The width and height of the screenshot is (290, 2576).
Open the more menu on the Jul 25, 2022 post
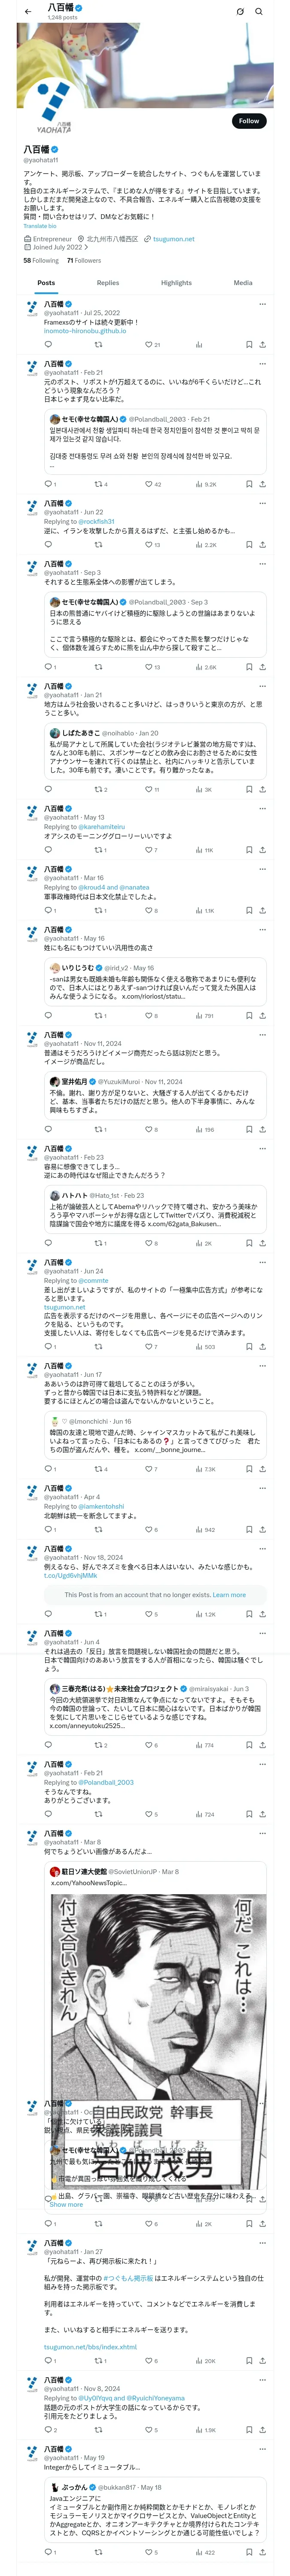[x=262, y=304]
